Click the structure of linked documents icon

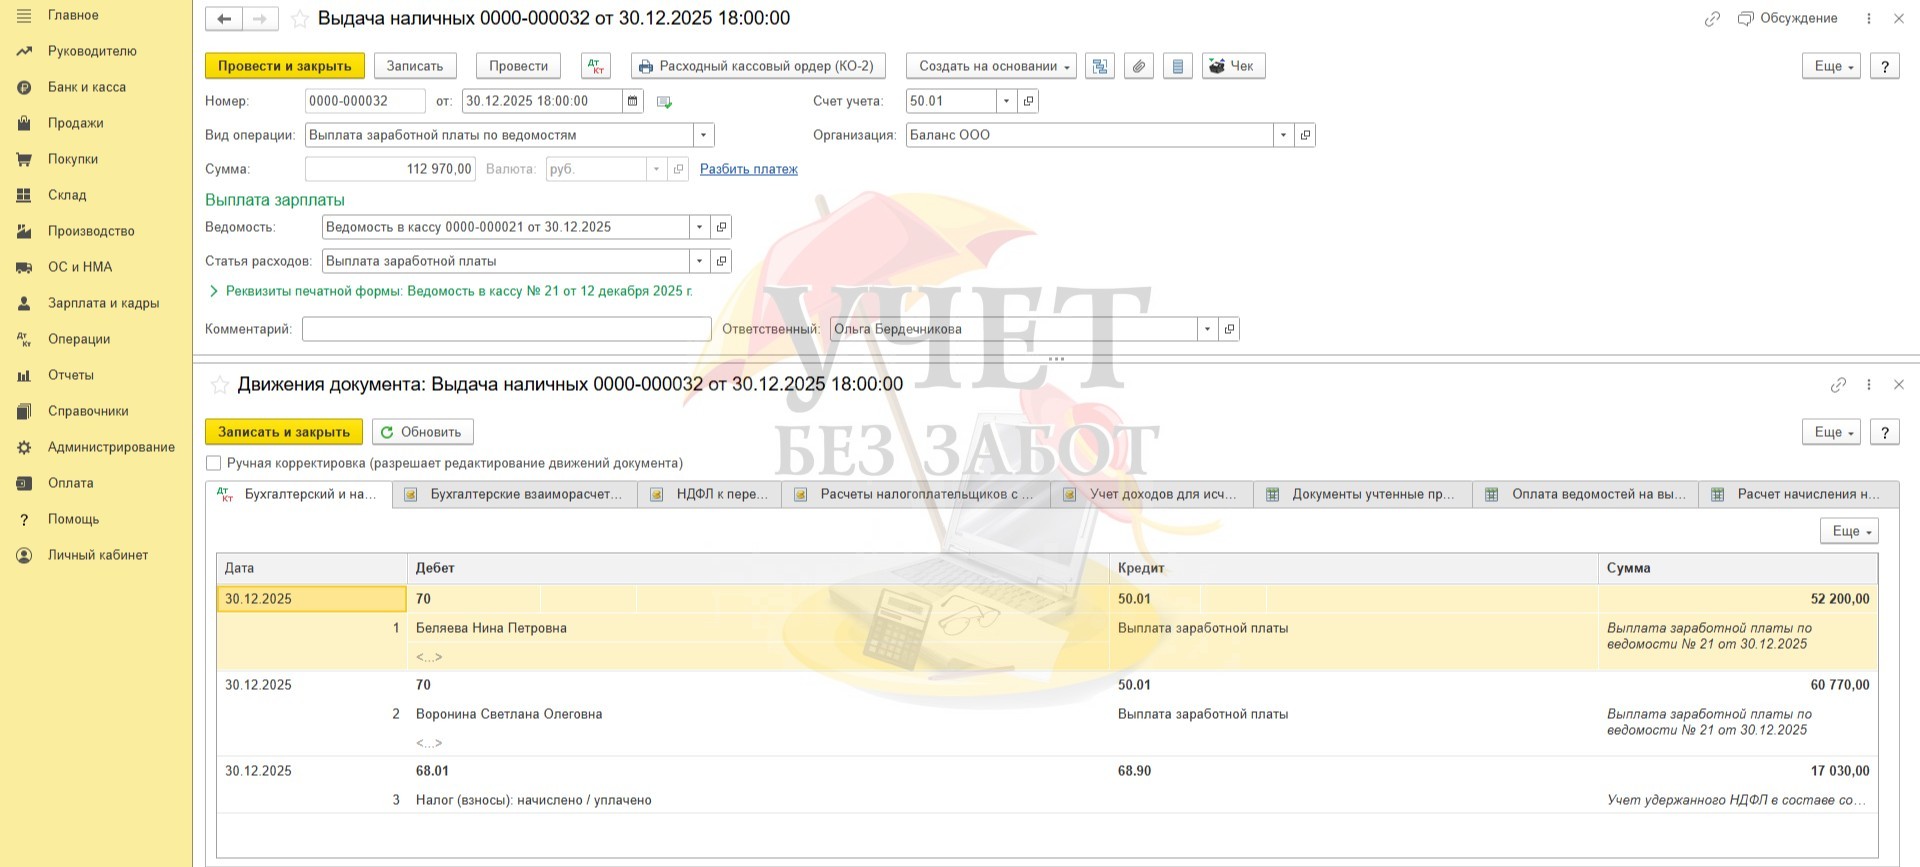(x=1100, y=66)
